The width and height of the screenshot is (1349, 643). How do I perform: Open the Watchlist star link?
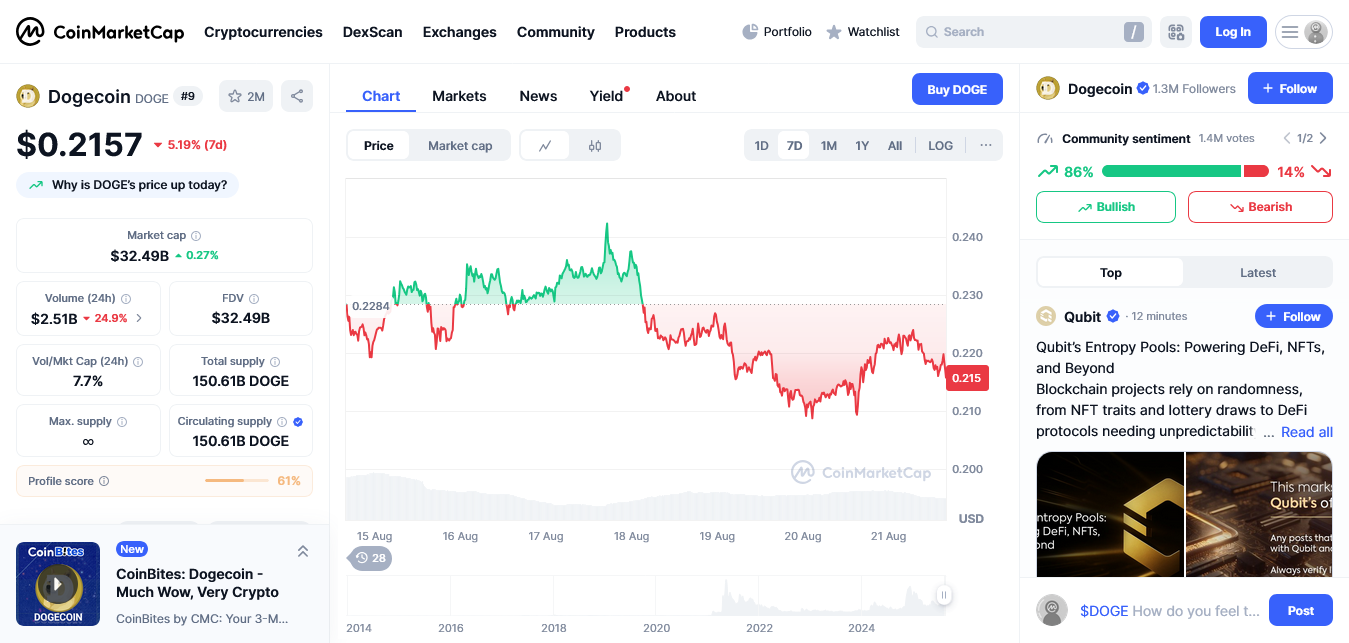point(863,32)
